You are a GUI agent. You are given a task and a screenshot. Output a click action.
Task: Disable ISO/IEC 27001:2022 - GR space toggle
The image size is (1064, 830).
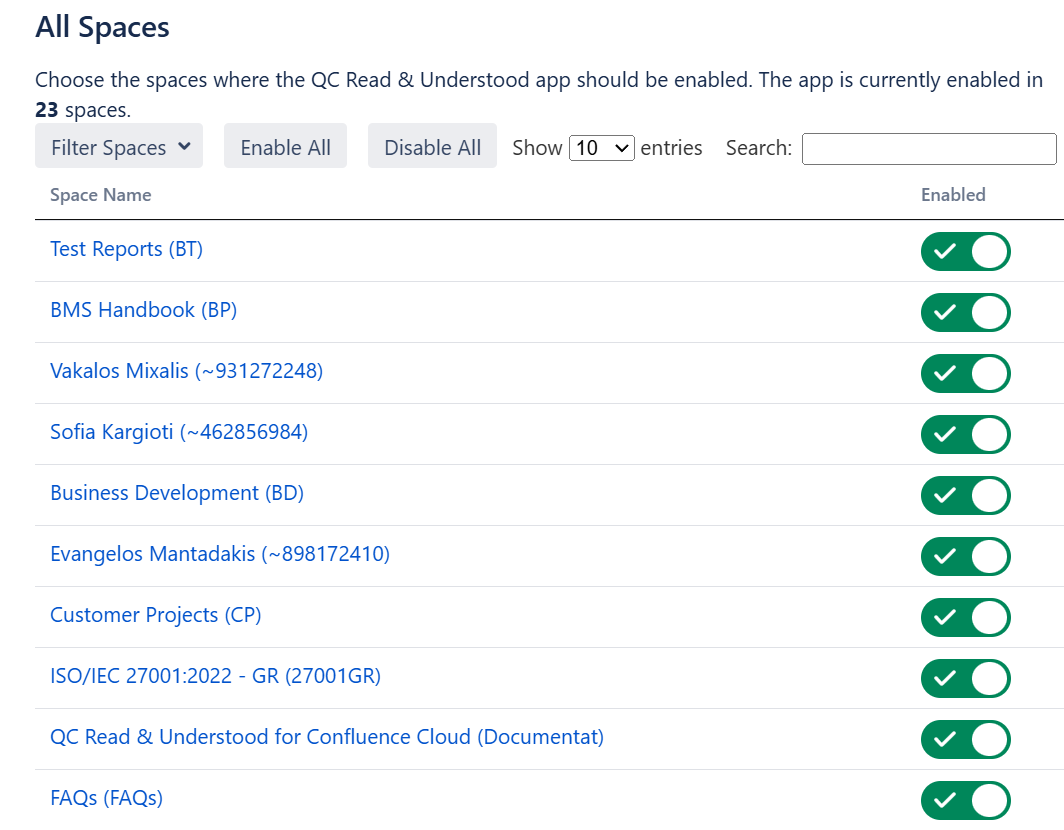coord(965,678)
